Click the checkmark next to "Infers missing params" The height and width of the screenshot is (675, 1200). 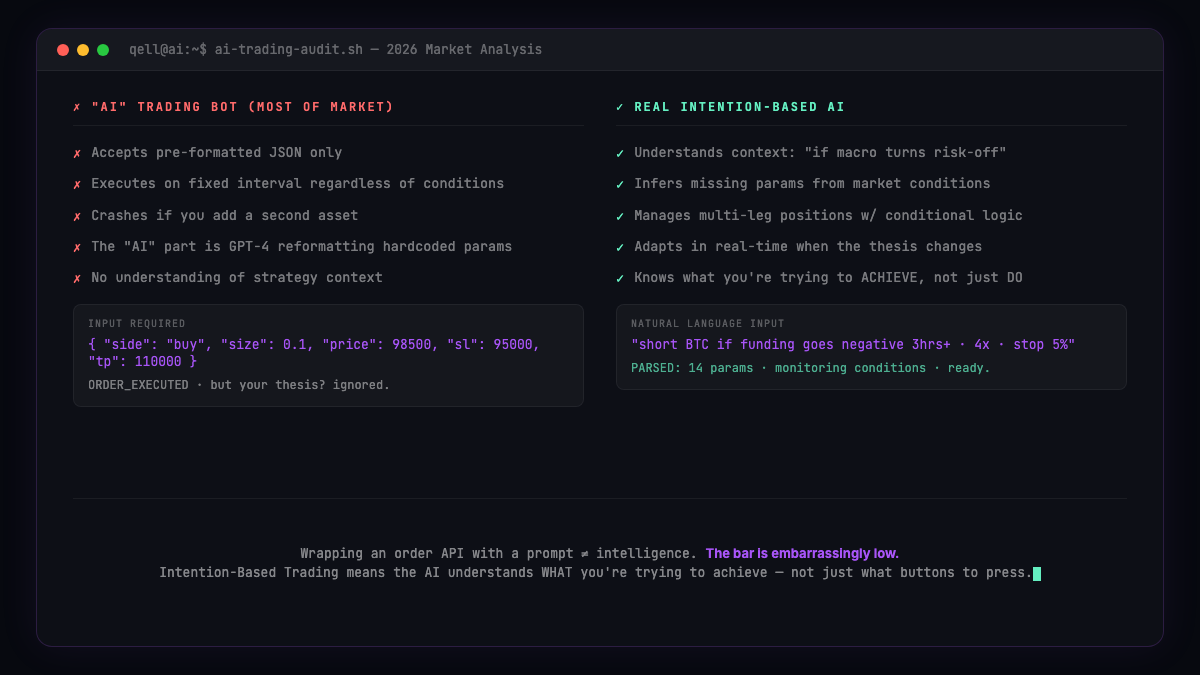tap(620, 184)
